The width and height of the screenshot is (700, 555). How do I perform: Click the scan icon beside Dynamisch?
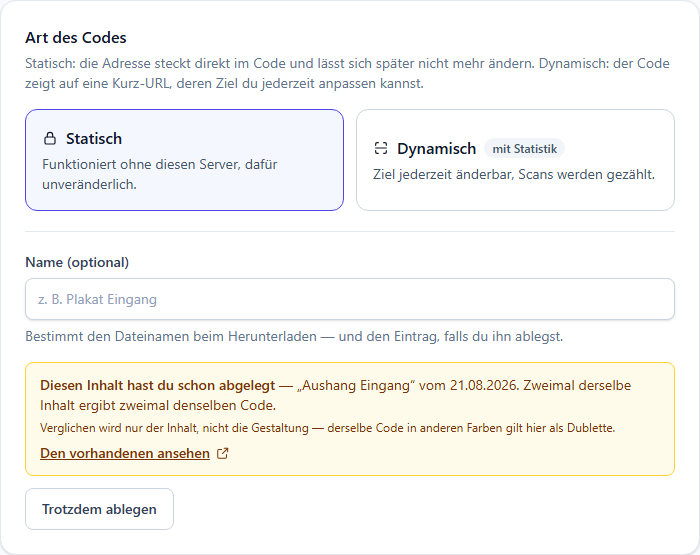(381, 148)
